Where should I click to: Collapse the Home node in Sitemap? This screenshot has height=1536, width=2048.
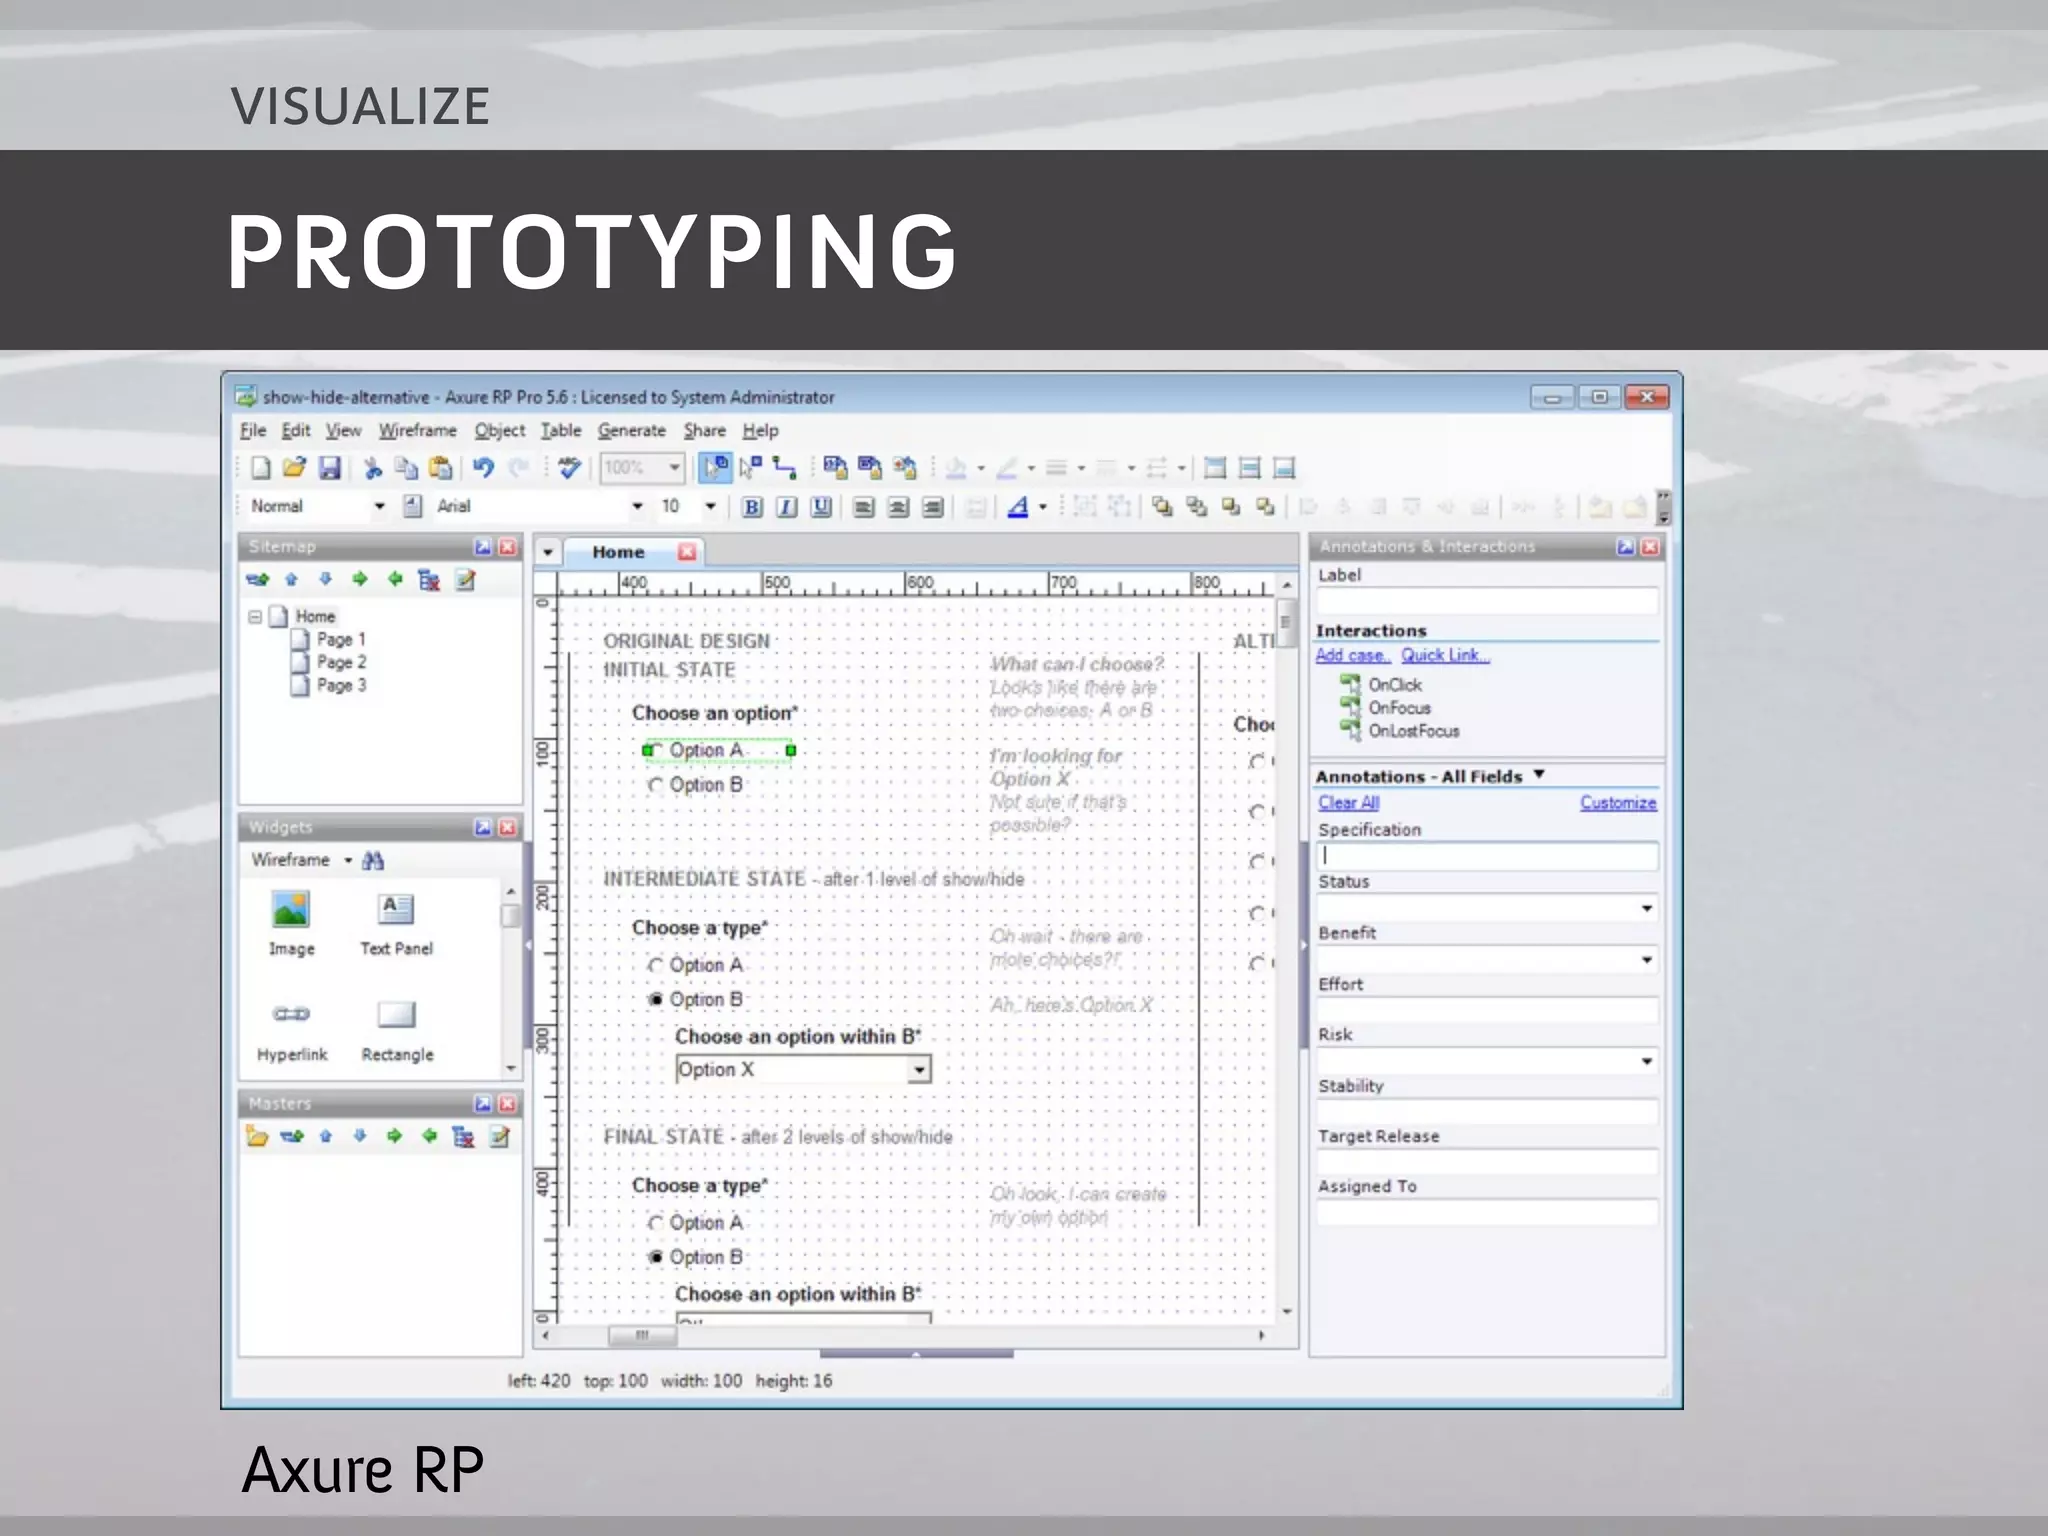[255, 617]
